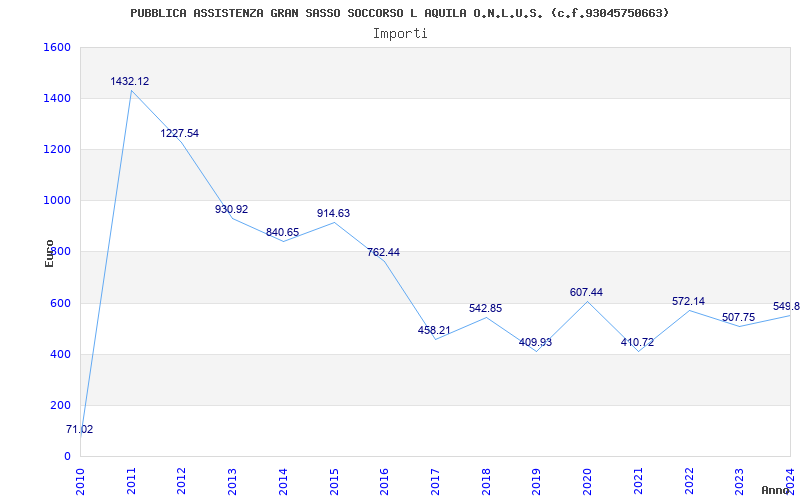This screenshot has width=800, height=500.
Task: Click the 572.14 data label
Action: click(688, 301)
